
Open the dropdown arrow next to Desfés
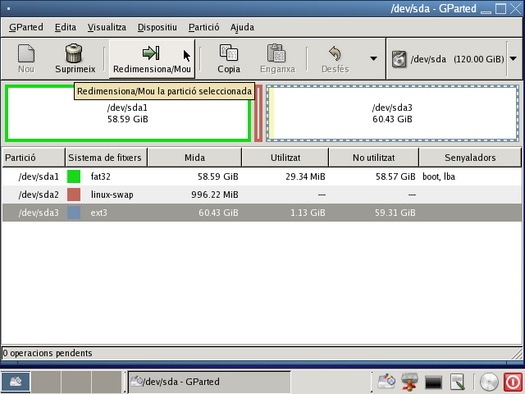pos(373,59)
